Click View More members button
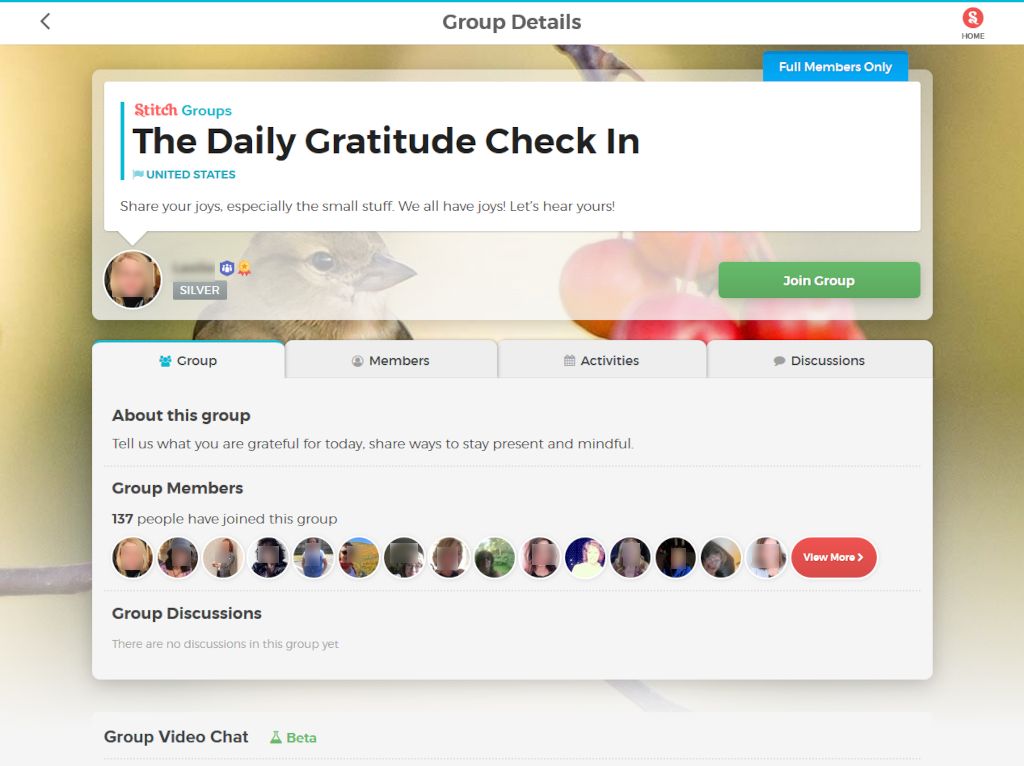Screen dimensions: 1024x766 [x=833, y=557]
